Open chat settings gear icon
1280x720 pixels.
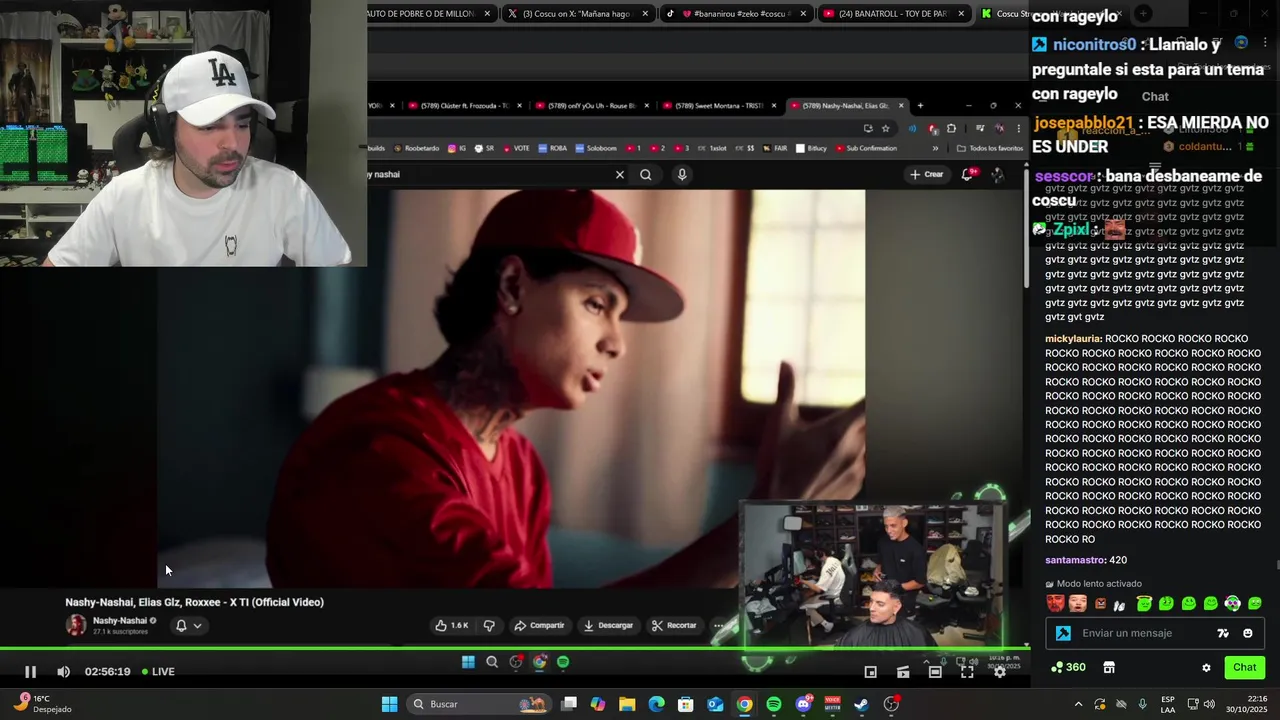(x=1206, y=667)
